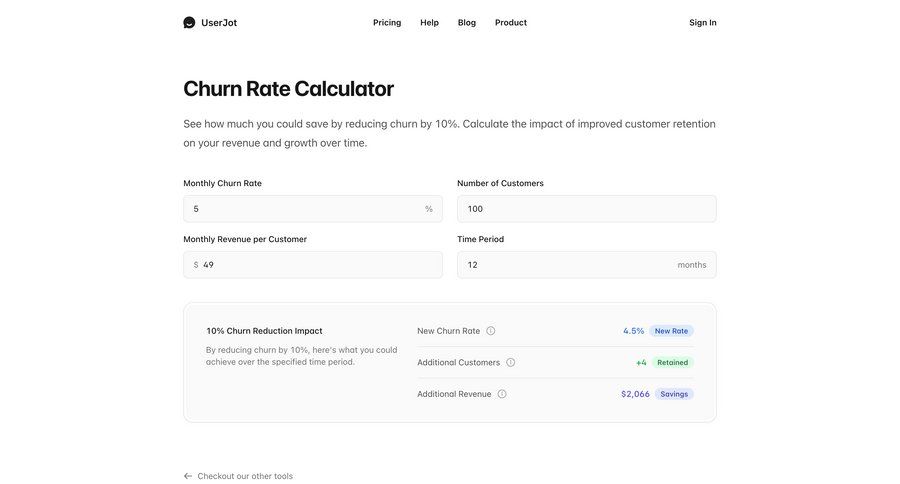Focus the Monthly Churn Rate input field

pyautogui.click(x=305, y=209)
